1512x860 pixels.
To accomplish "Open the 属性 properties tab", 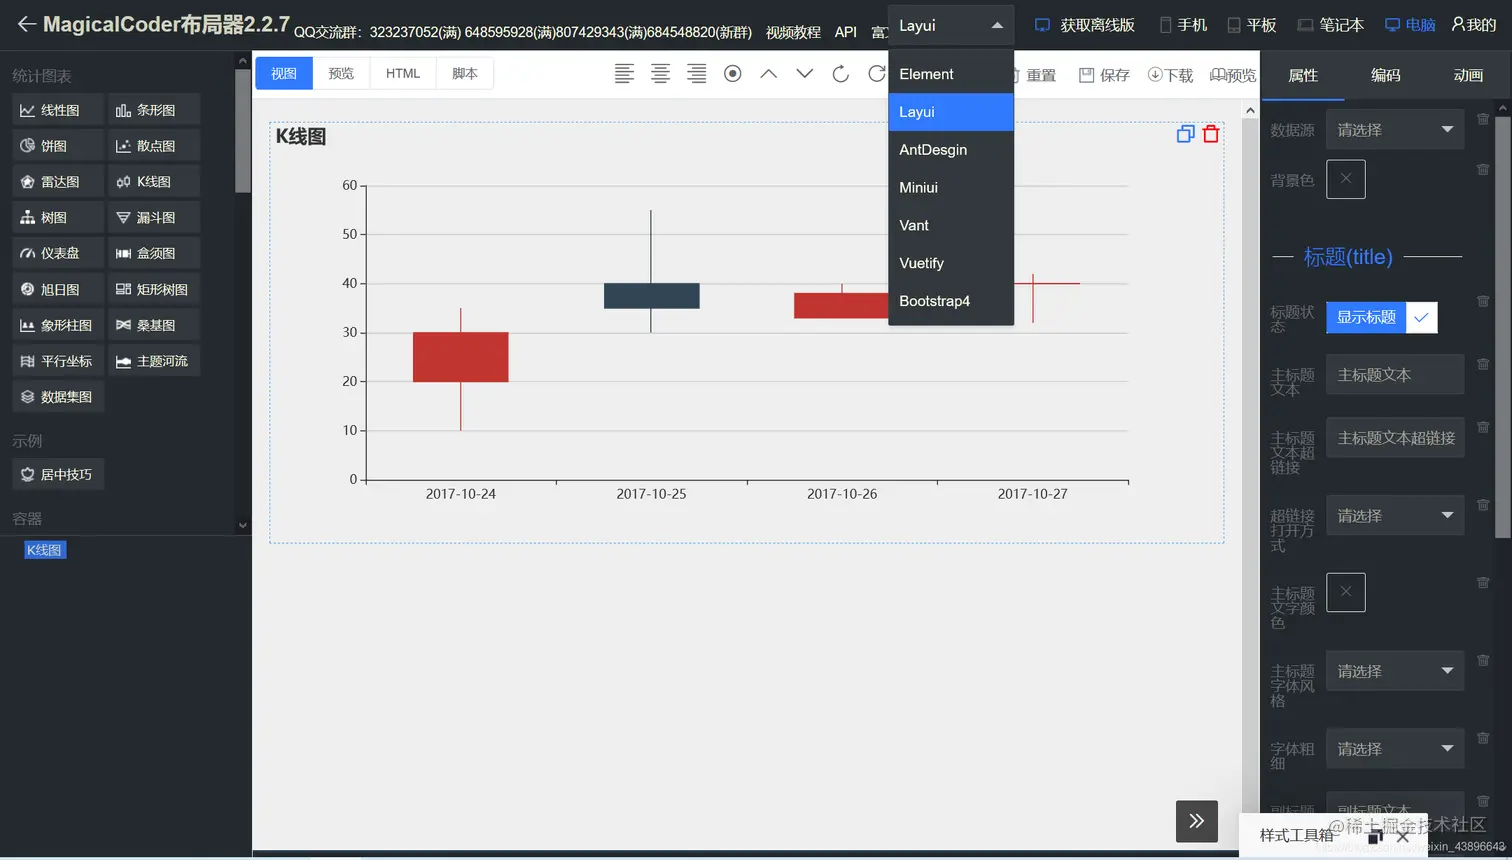I will click(x=1303, y=75).
